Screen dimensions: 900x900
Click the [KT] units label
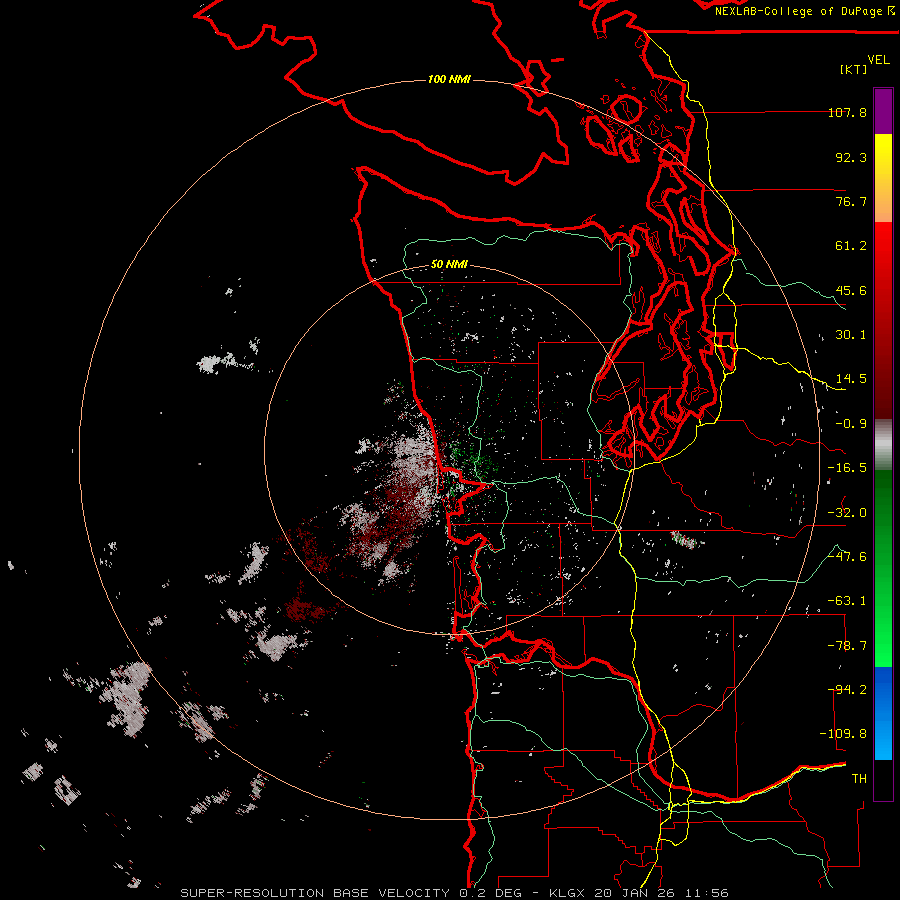point(854,69)
